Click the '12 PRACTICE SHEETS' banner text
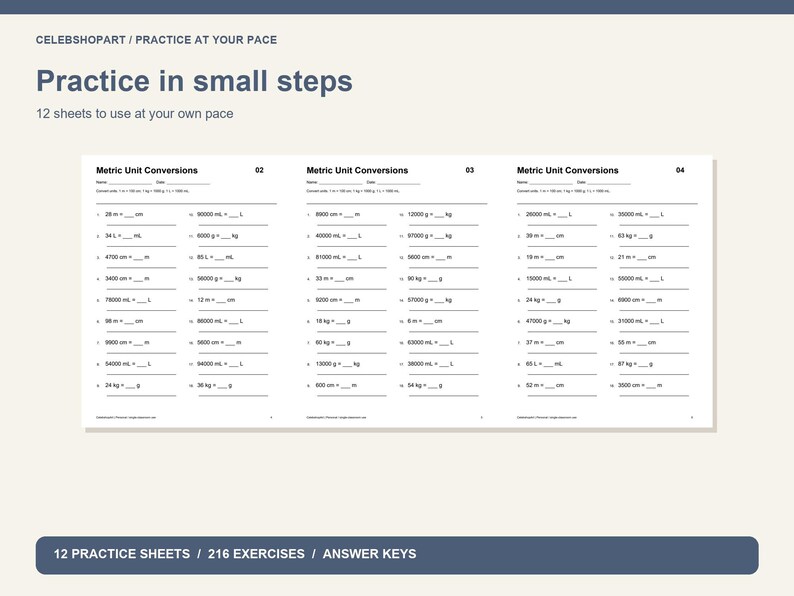 [x=122, y=554]
